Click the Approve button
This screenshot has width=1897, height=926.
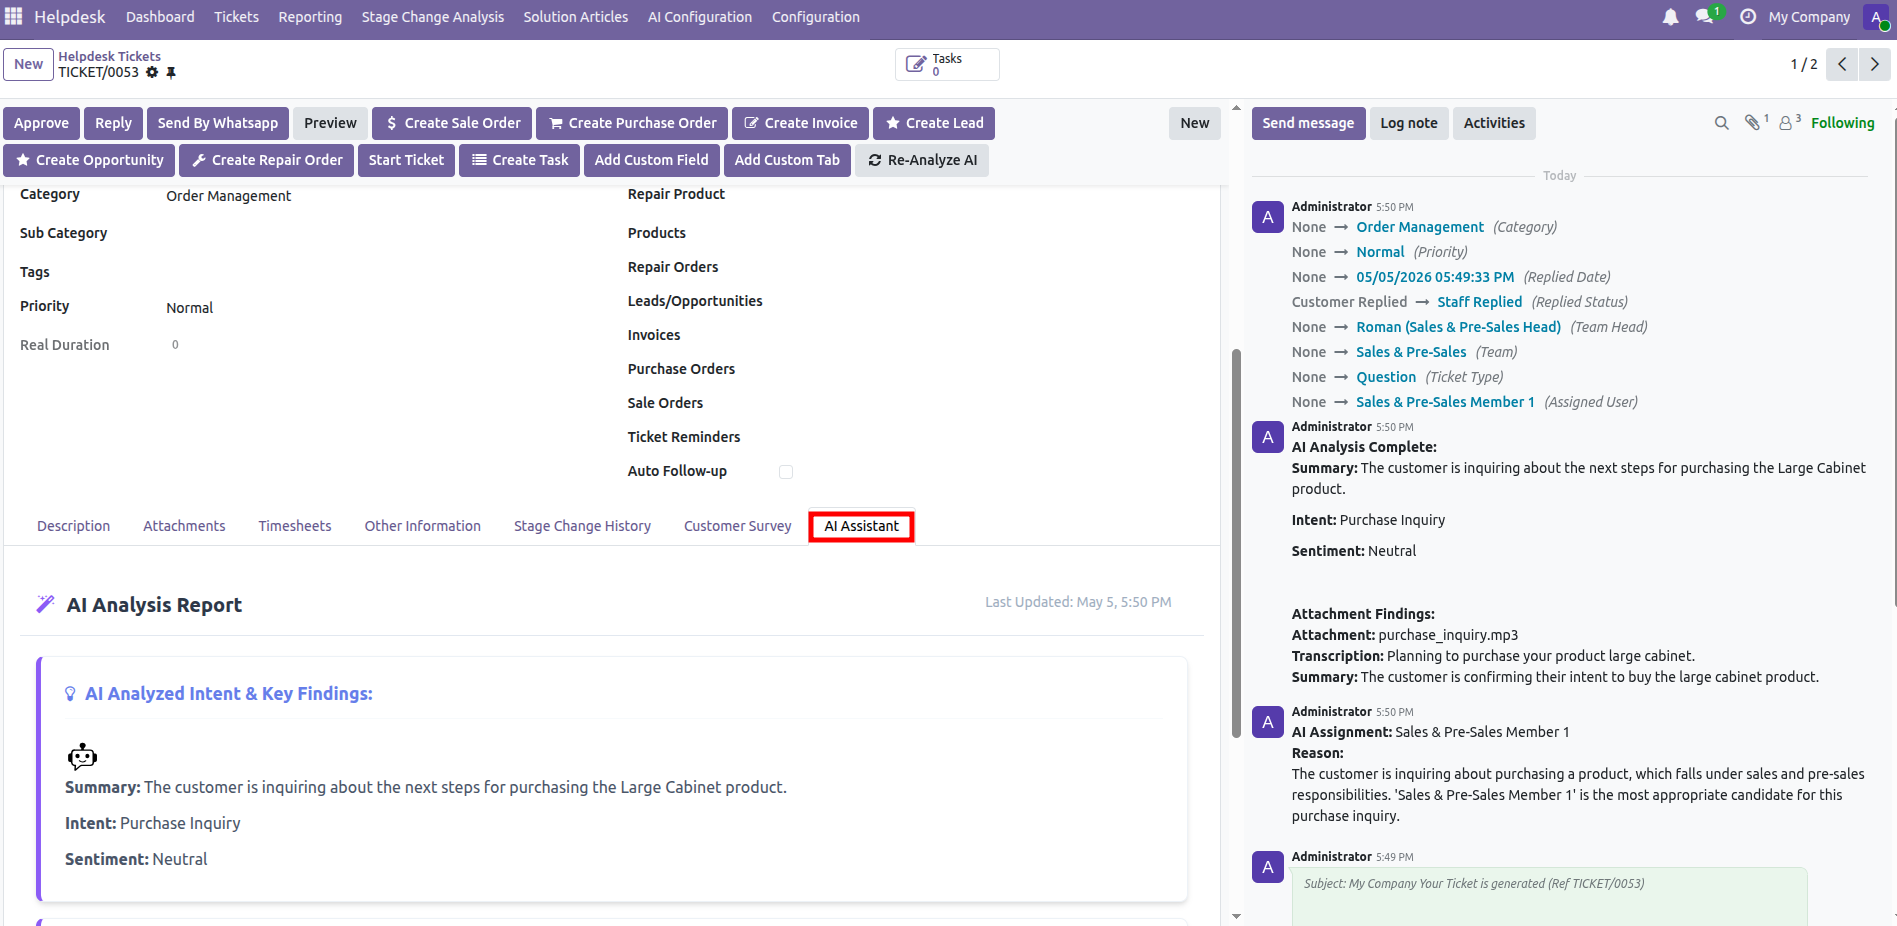pyautogui.click(x=41, y=123)
